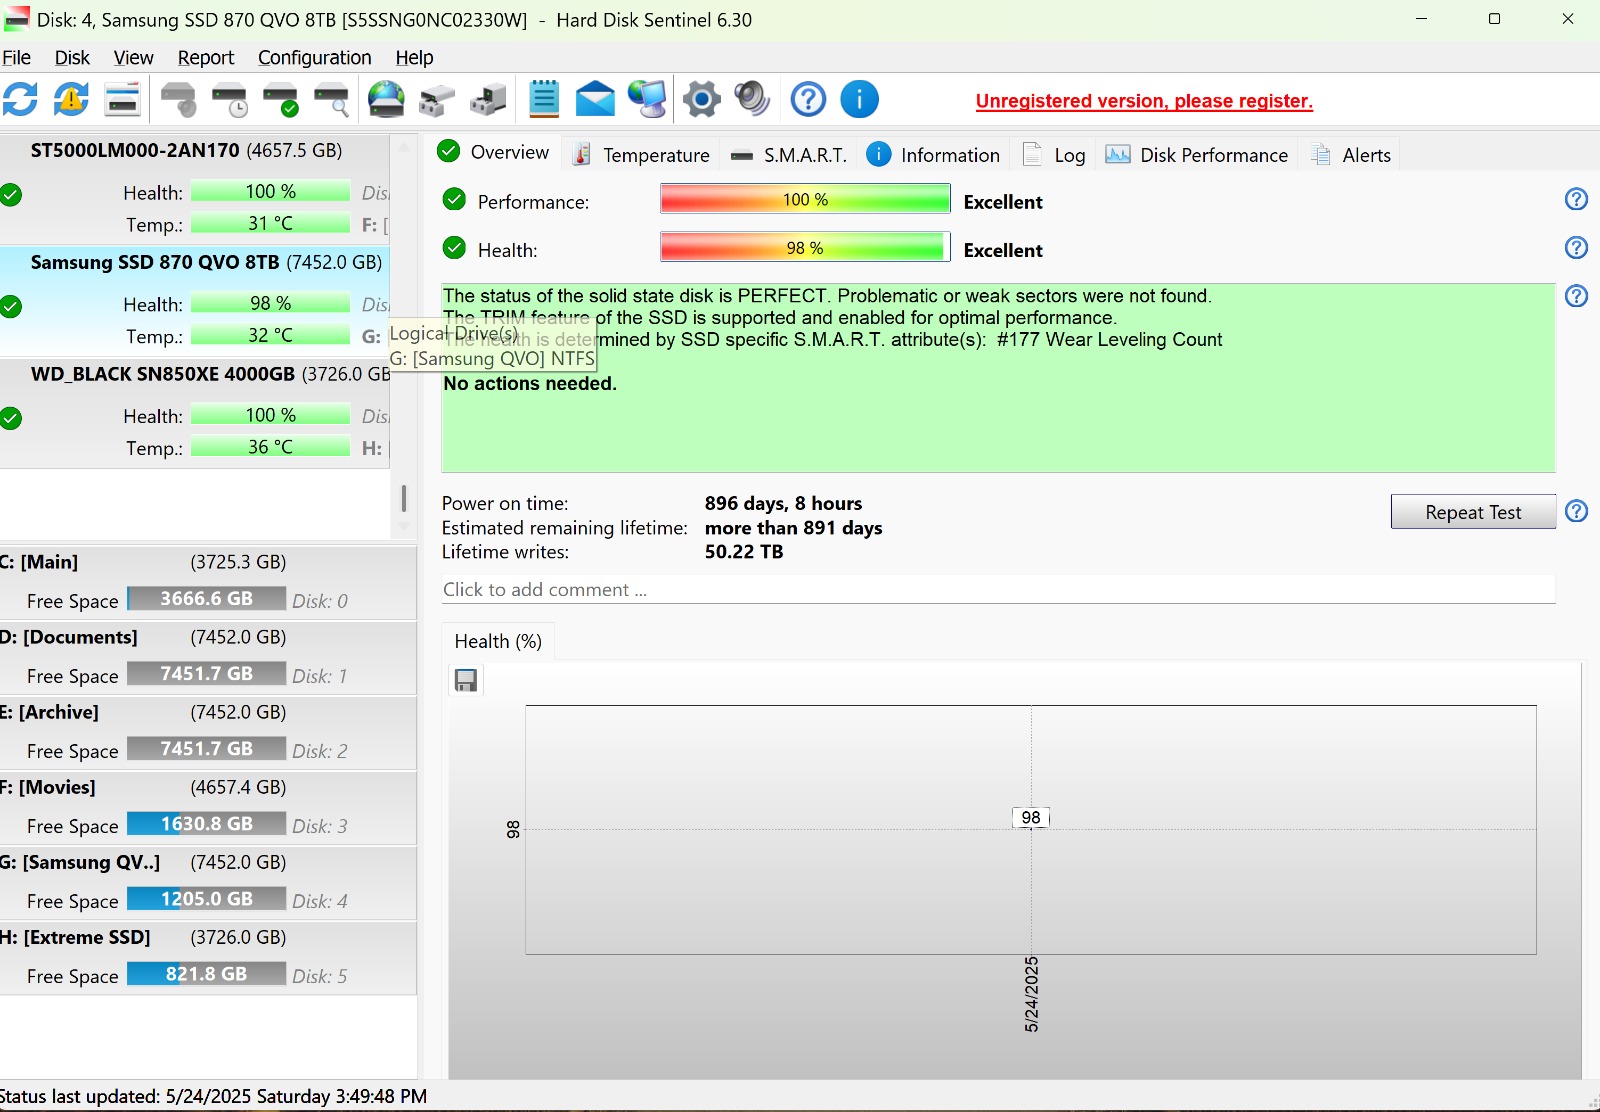Switch to the Overview tab
The width and height of the screenshot is (1600, 1112).
[494, 152]
